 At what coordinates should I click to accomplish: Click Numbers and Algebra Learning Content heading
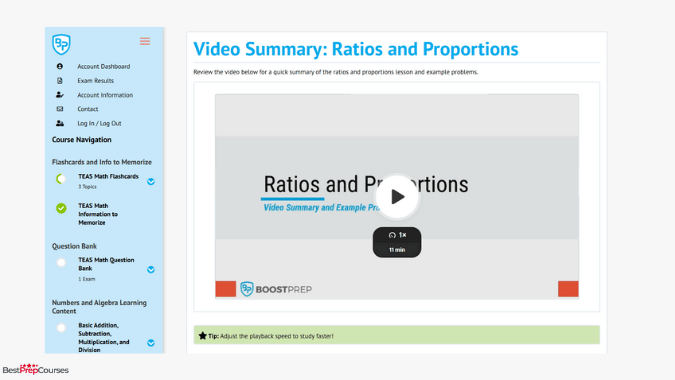[x=99, y=307]
